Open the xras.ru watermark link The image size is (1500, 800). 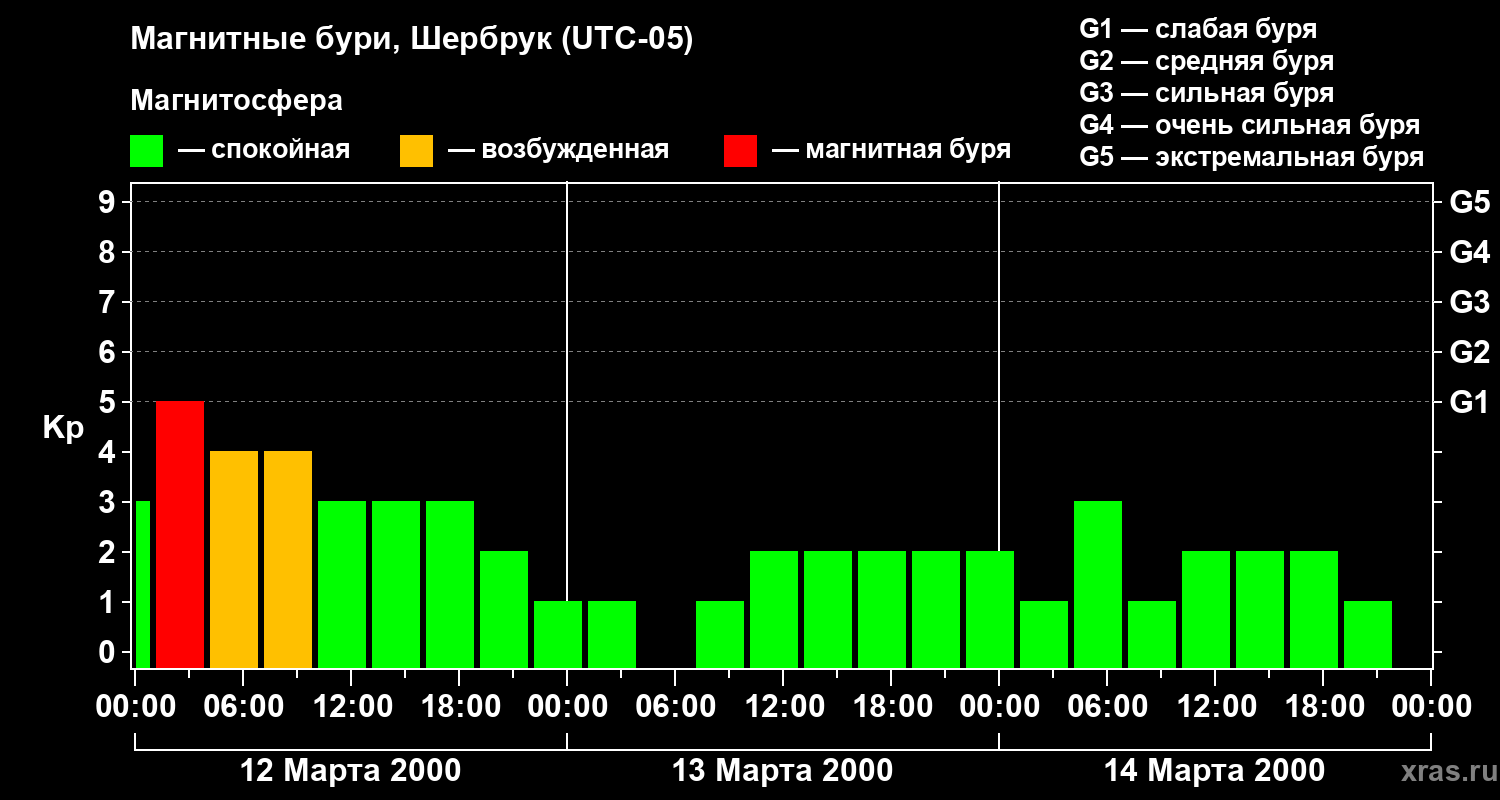1445,771
